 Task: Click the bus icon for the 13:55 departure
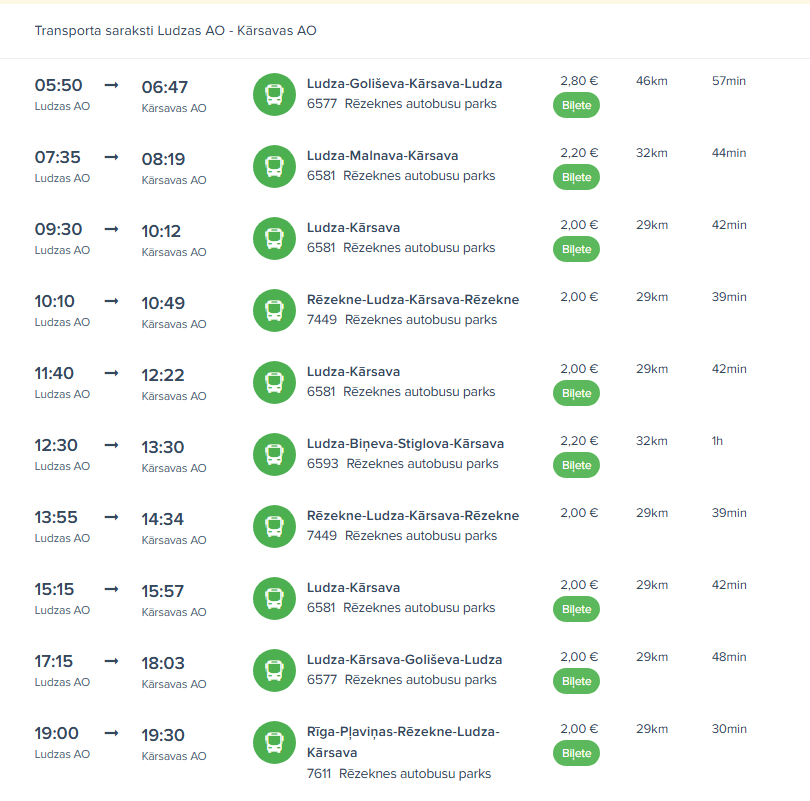pos(274,527)
